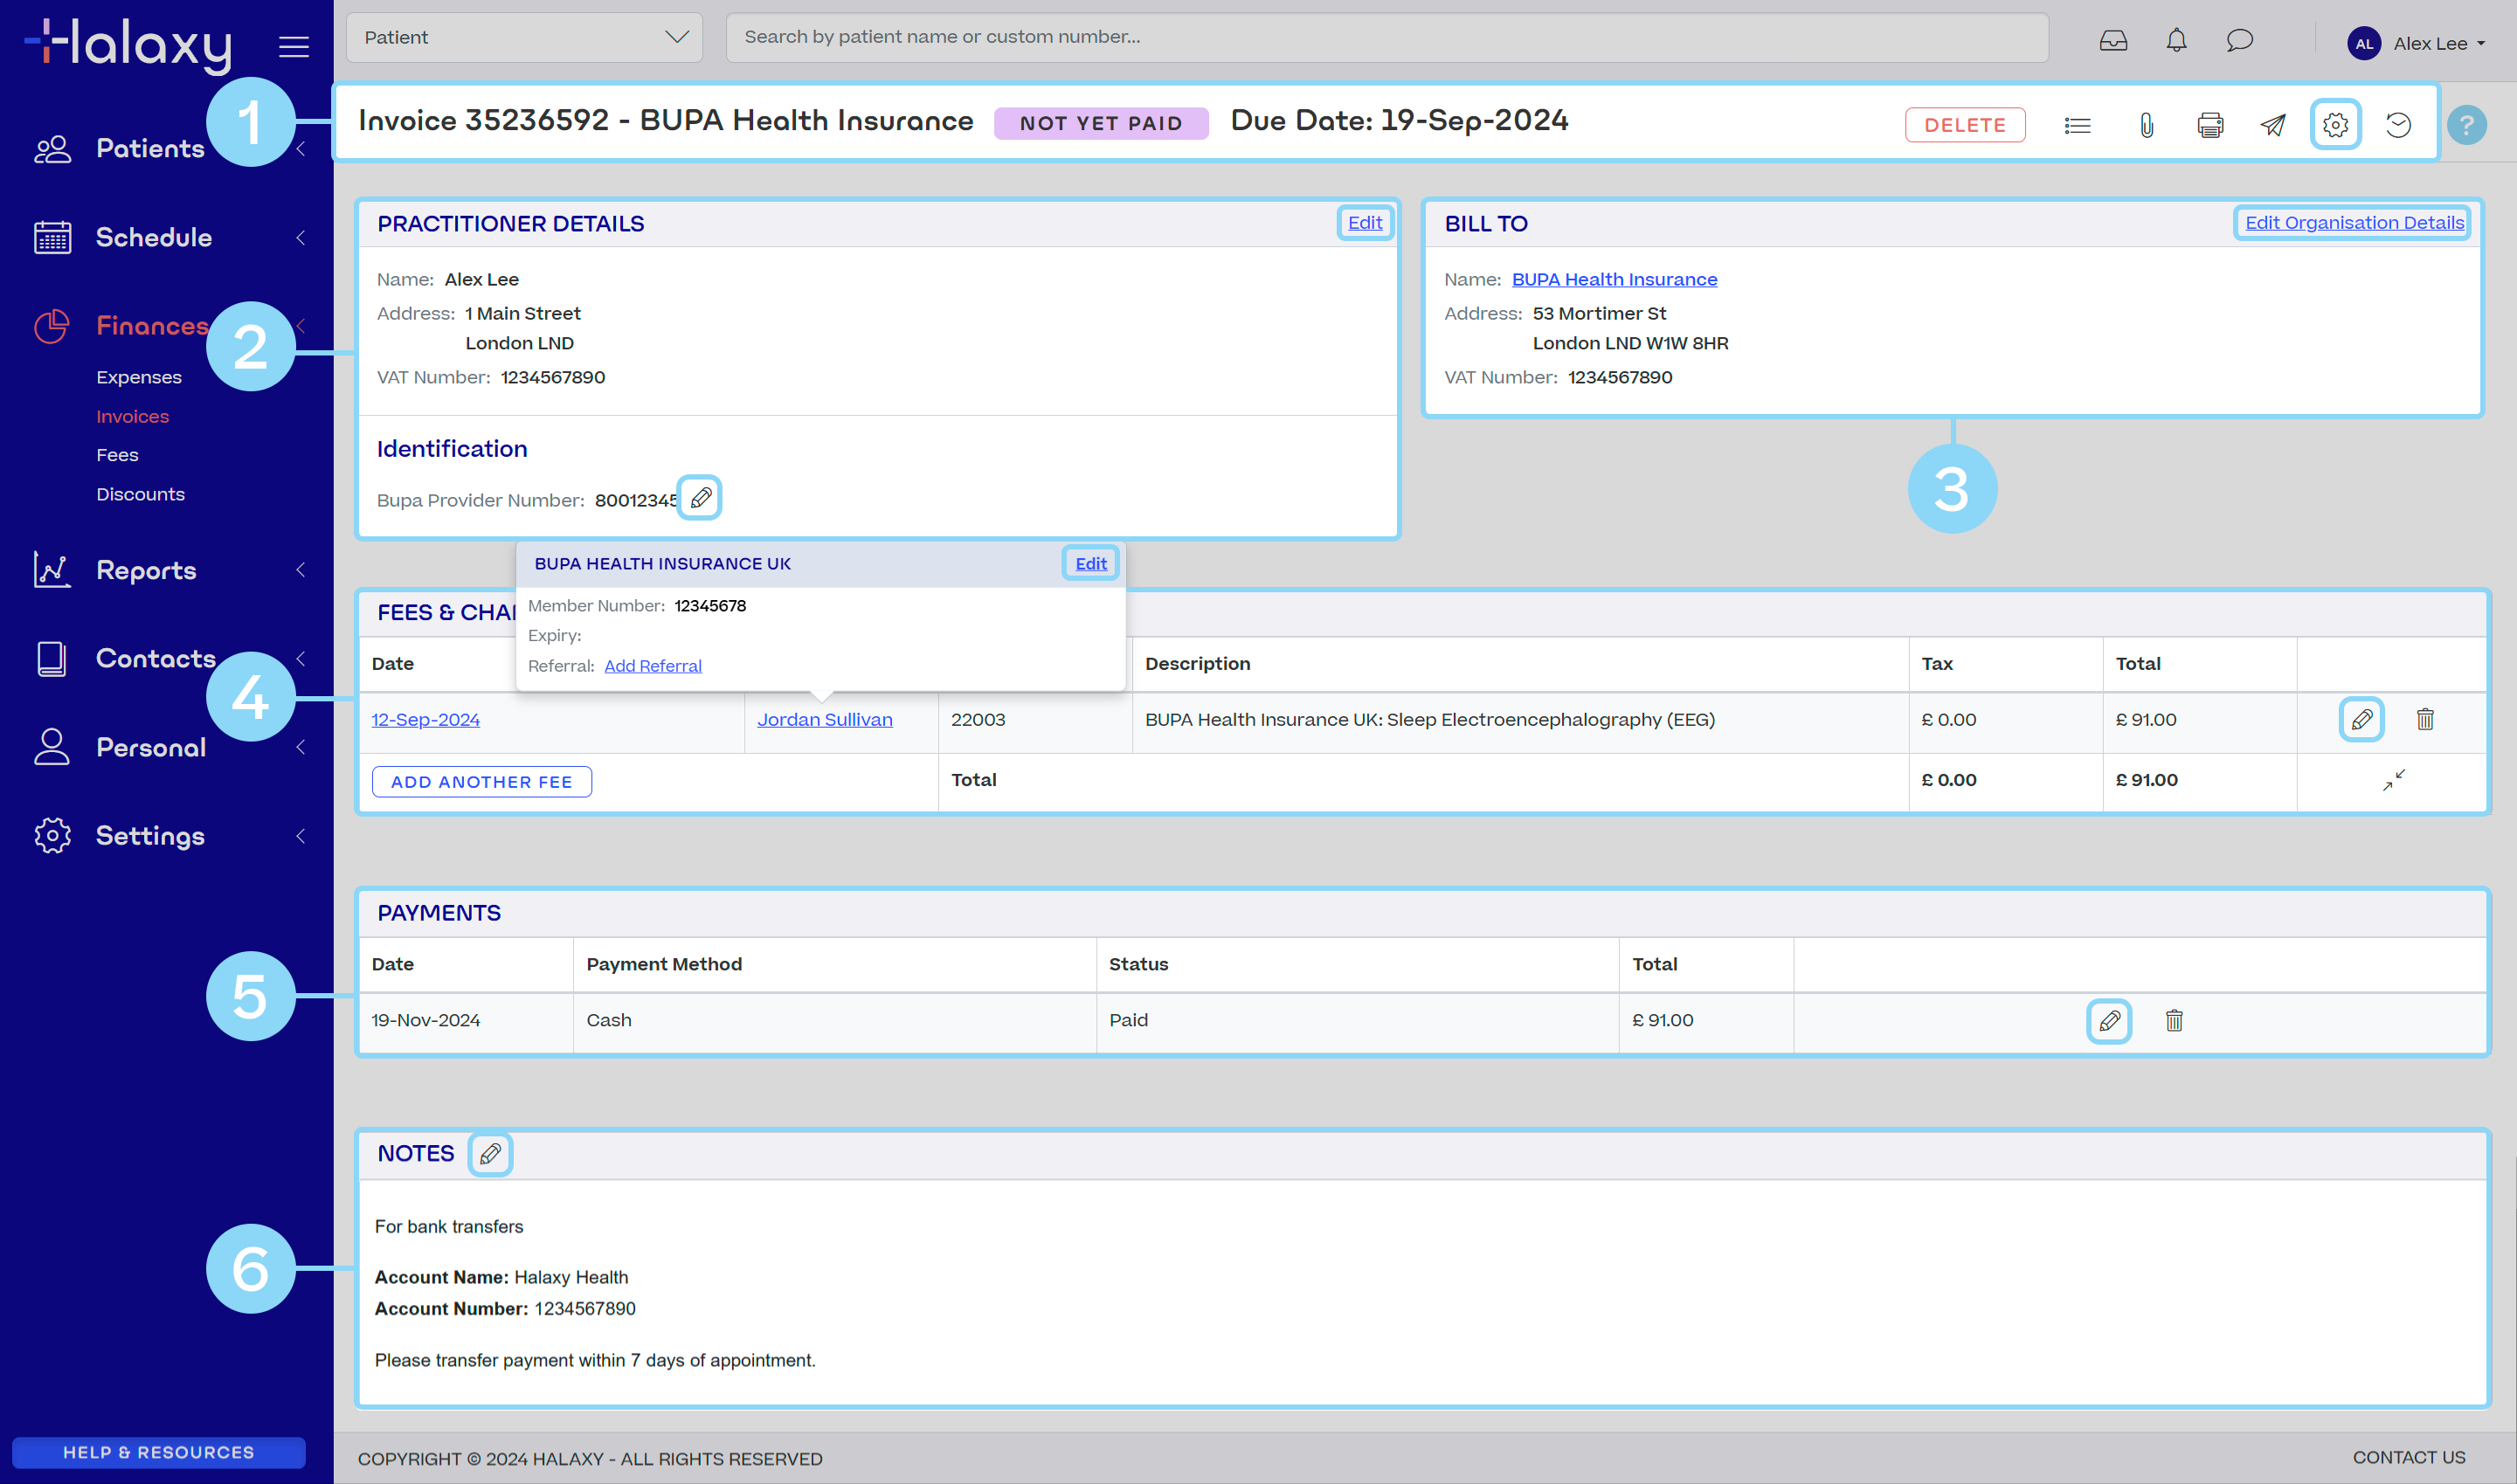Screen dimensions: 2517x1484
Task: Click the Reports chart icon
Action: pyautogui.click(x=52, y=570)
